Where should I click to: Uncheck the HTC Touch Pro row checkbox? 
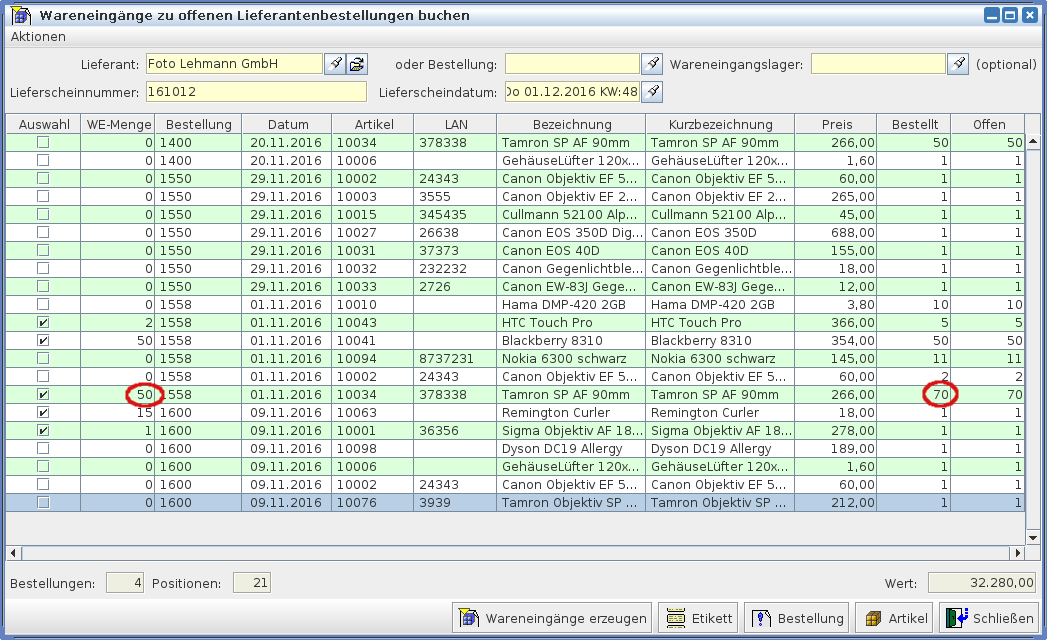point(43,323)
